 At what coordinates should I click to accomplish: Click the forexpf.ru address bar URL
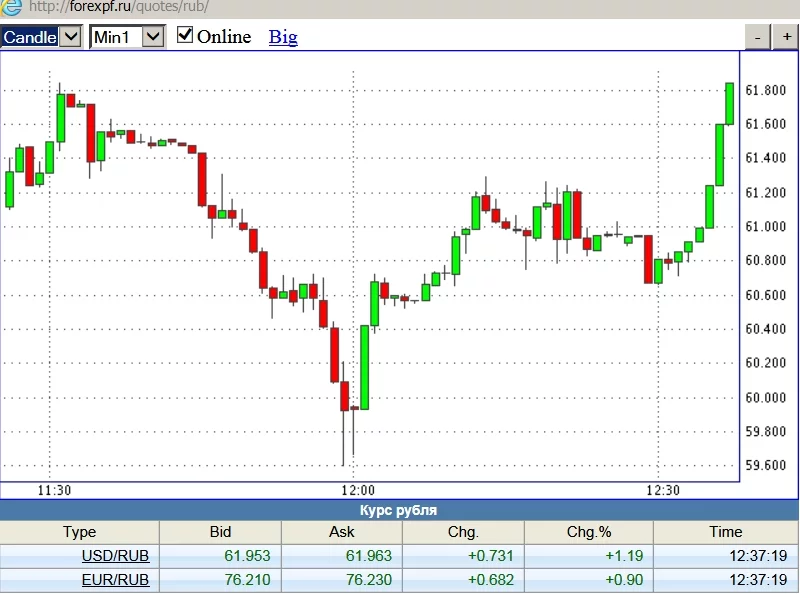pos(119,7)
